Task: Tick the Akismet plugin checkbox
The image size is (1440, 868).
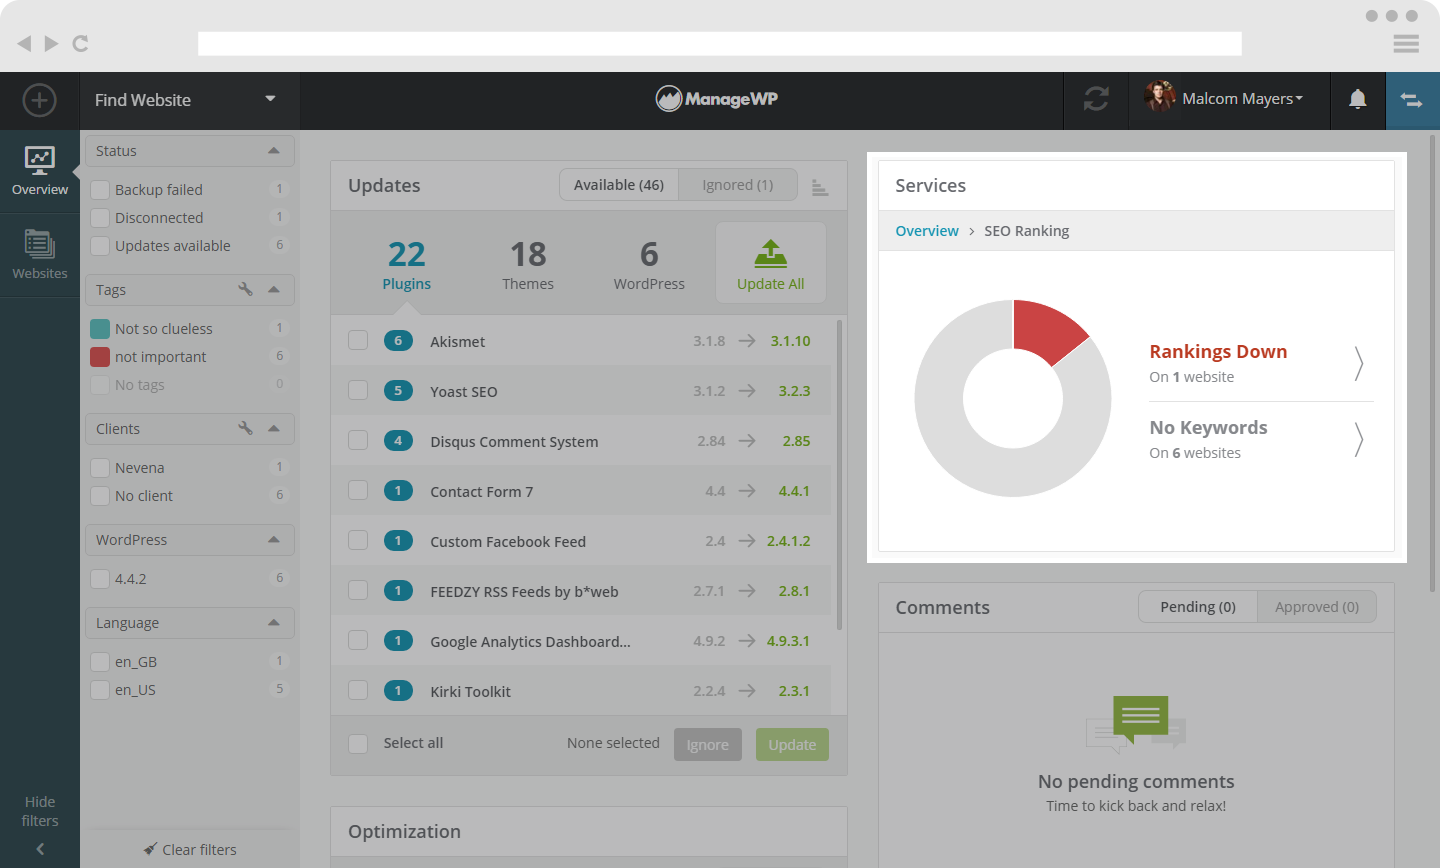Action: click(x=358, y=341)
